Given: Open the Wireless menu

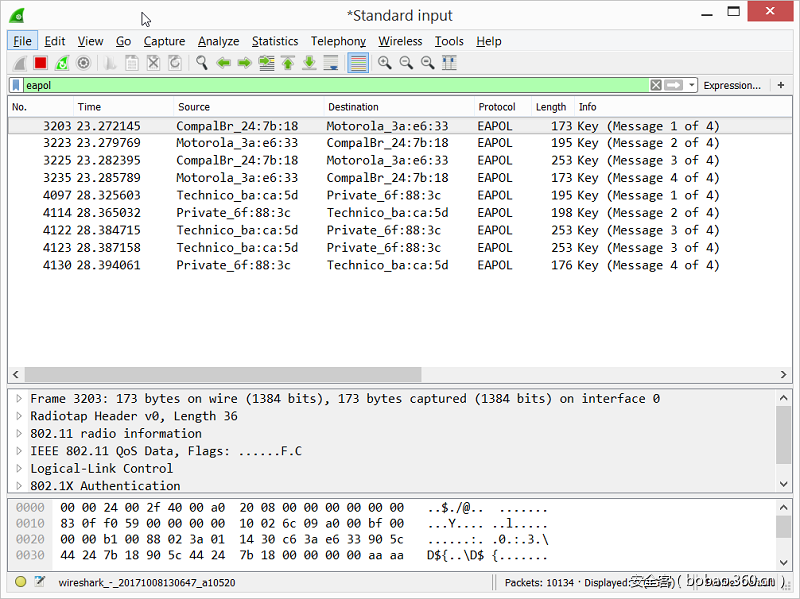Looking at the screenshot, I should [x=400, y=41].
